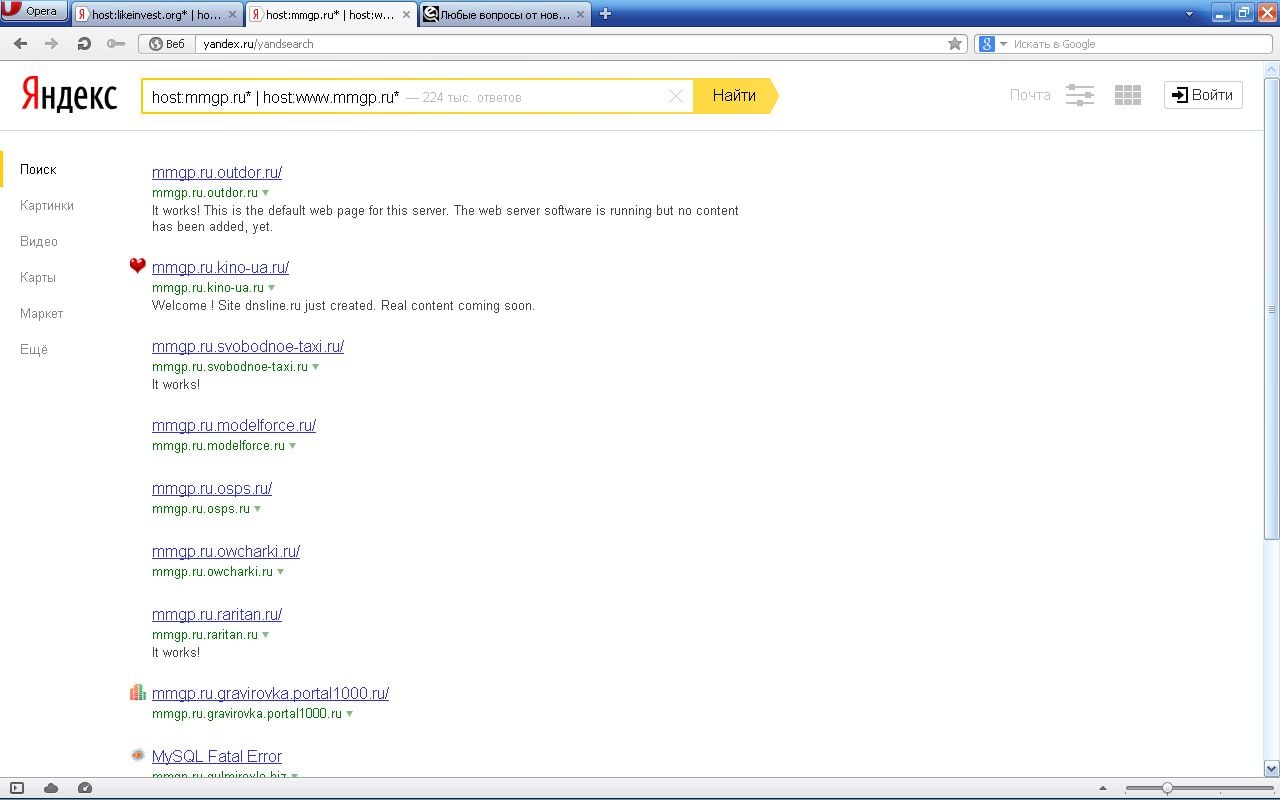The width and height of the screenshot is (1280, 800).
Task: Select Маркет in the left sidebar
Action: [42, 314]
